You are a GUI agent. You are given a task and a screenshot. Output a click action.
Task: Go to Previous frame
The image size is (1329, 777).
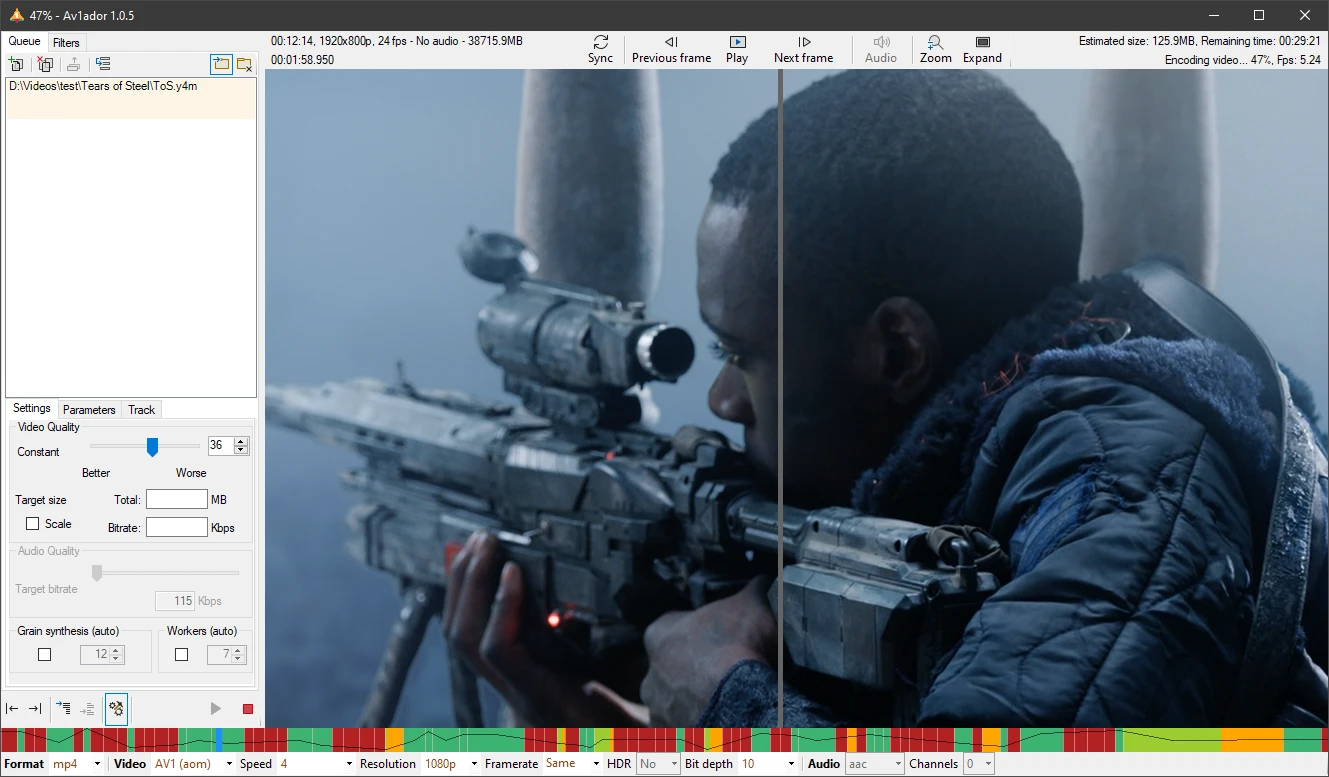[671, 50]
